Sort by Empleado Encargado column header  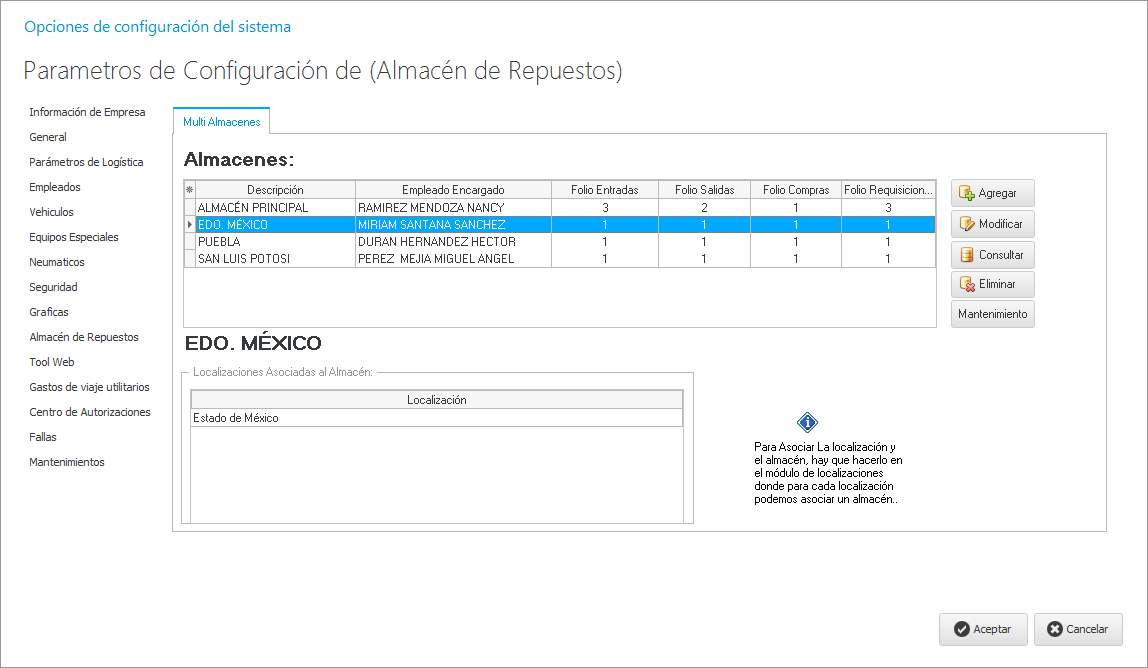[x=453, y=190]
